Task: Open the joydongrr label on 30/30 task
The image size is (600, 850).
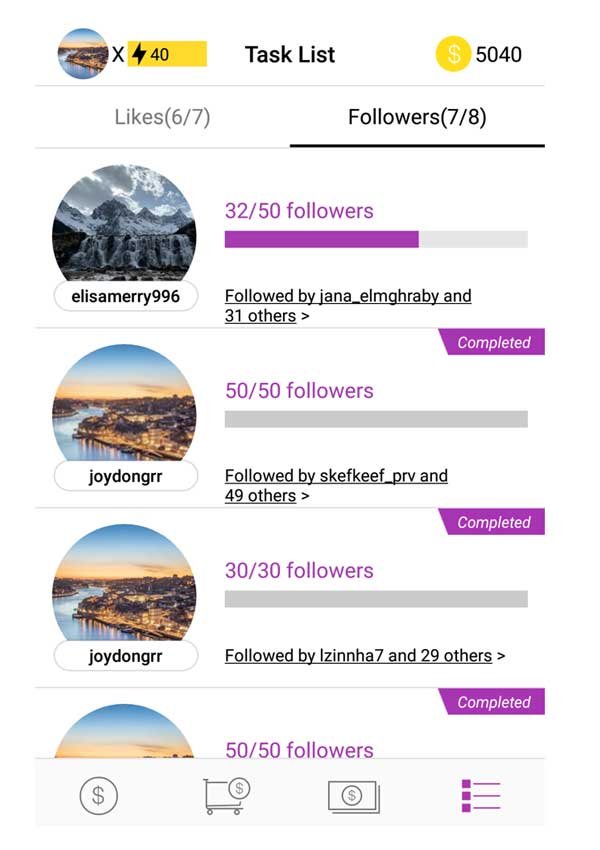Action: 126,656
